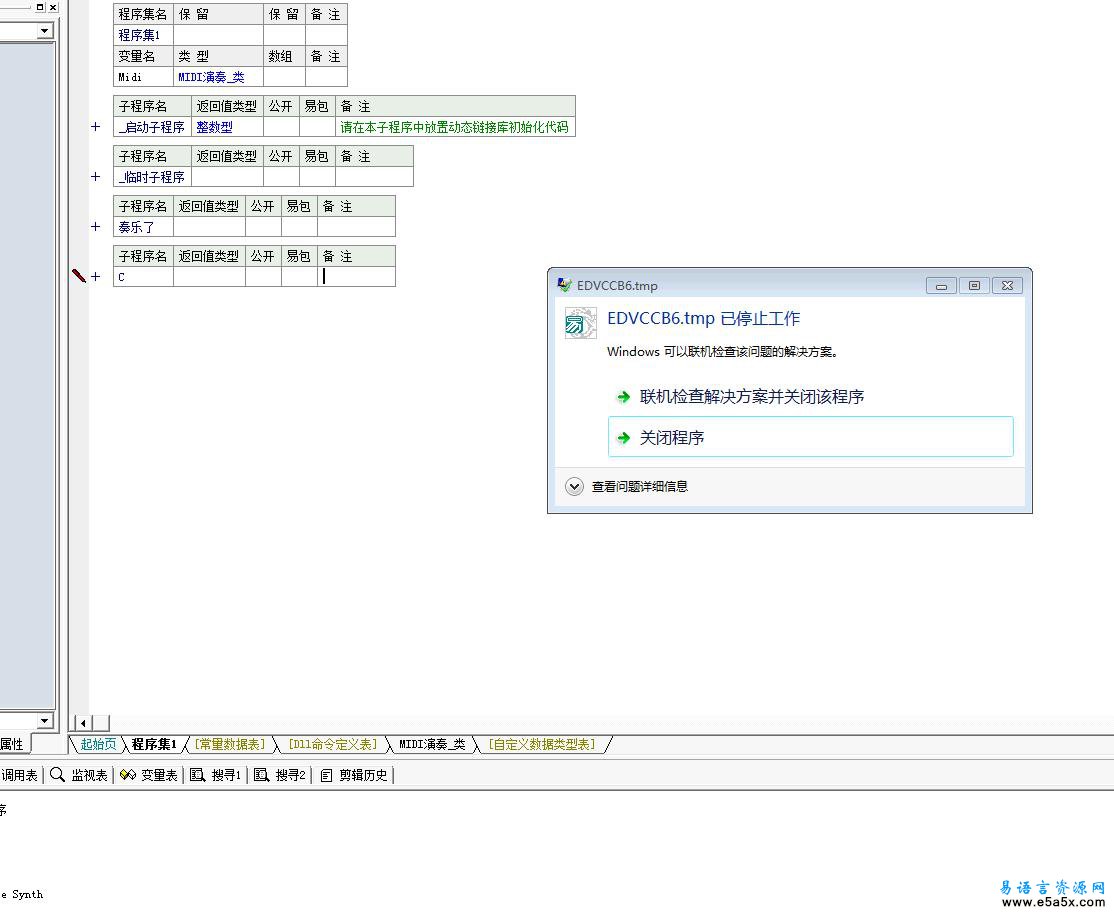Screen dimensions: 1114x915
Task: Open the [常量数据表] tab
Action: tap(229, 744)
